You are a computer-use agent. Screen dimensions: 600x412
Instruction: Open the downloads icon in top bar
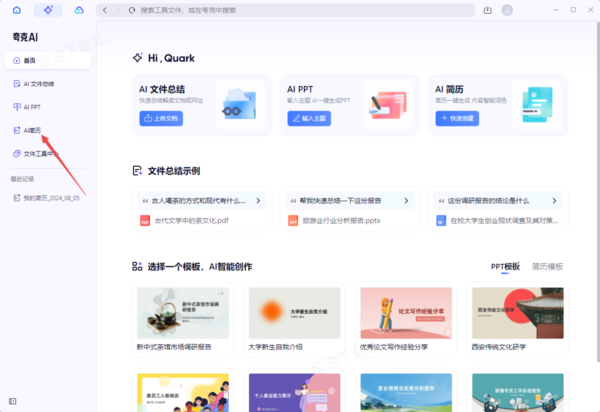coord(488,10)
